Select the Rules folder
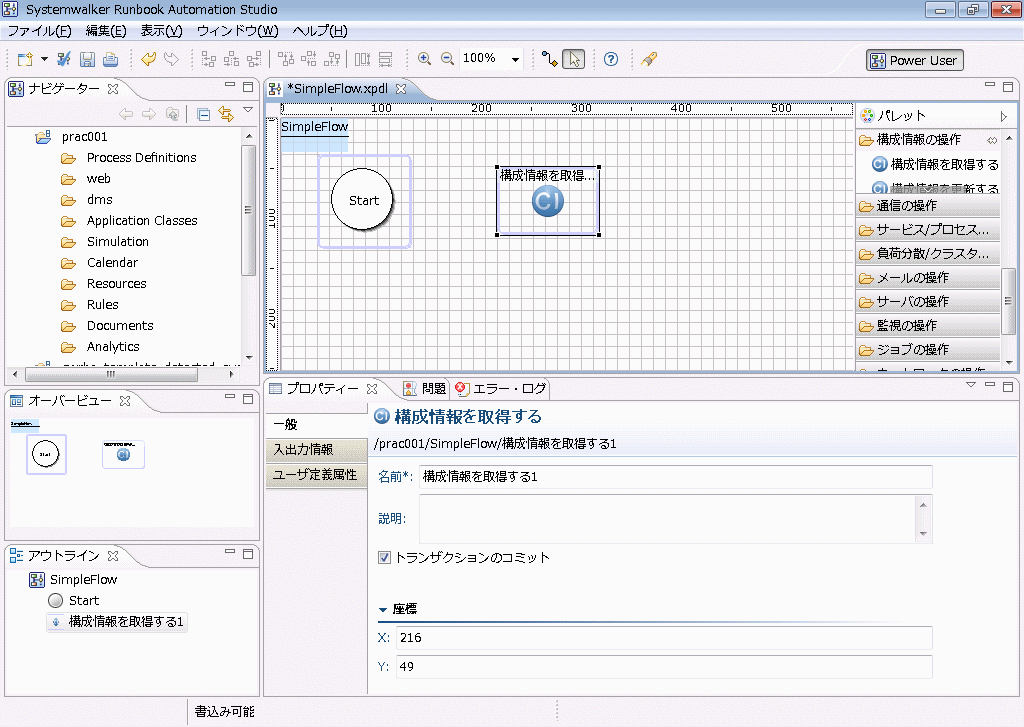 coord(103,304)
